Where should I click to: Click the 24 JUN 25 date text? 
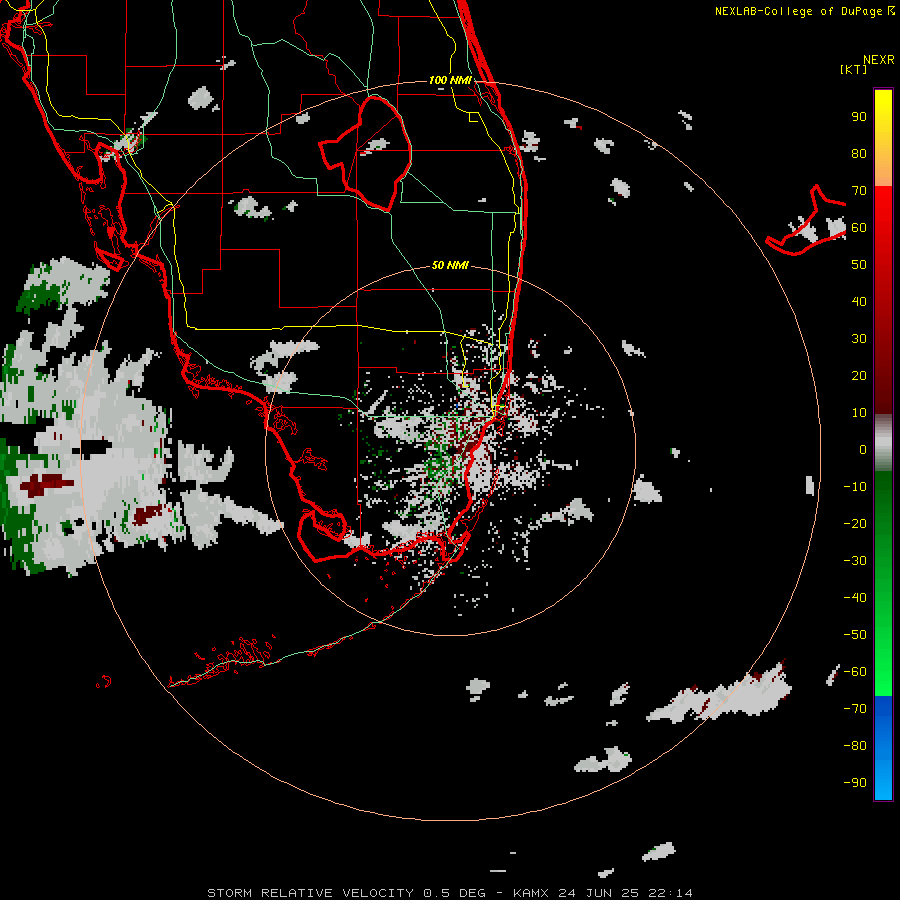[x=599, y=893]
